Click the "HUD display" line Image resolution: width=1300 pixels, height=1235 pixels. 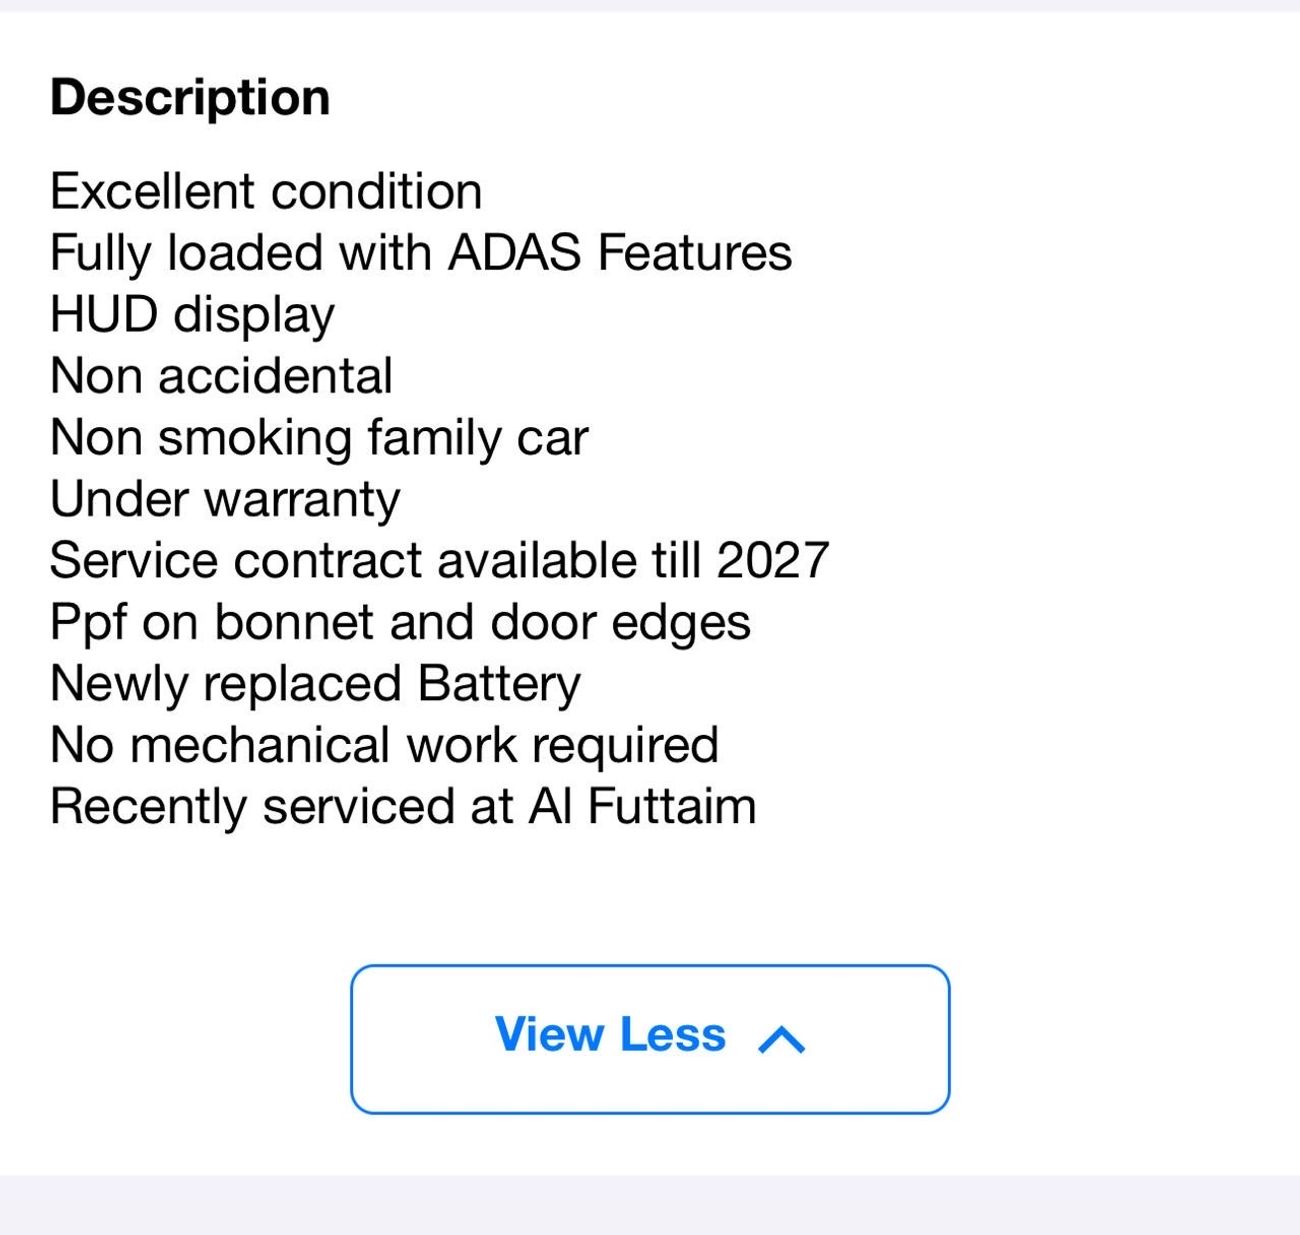click(x=192, y=315)
